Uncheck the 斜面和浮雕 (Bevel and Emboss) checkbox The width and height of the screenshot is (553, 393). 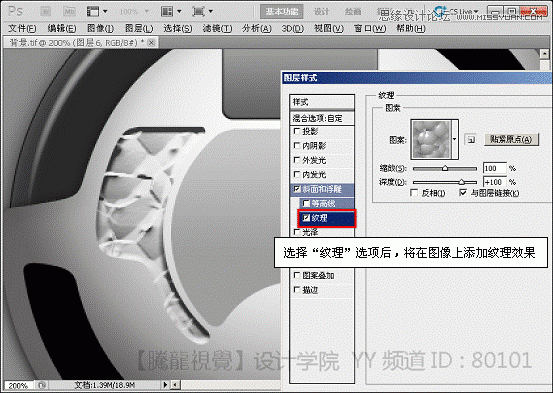pos(297,189)
